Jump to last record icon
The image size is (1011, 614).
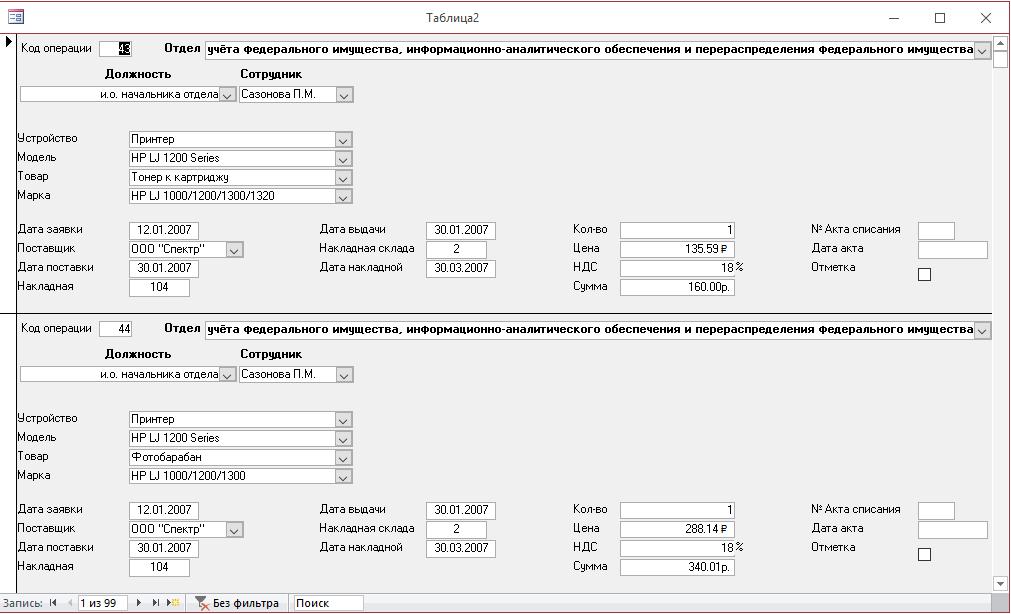click(x=155, y=603)
